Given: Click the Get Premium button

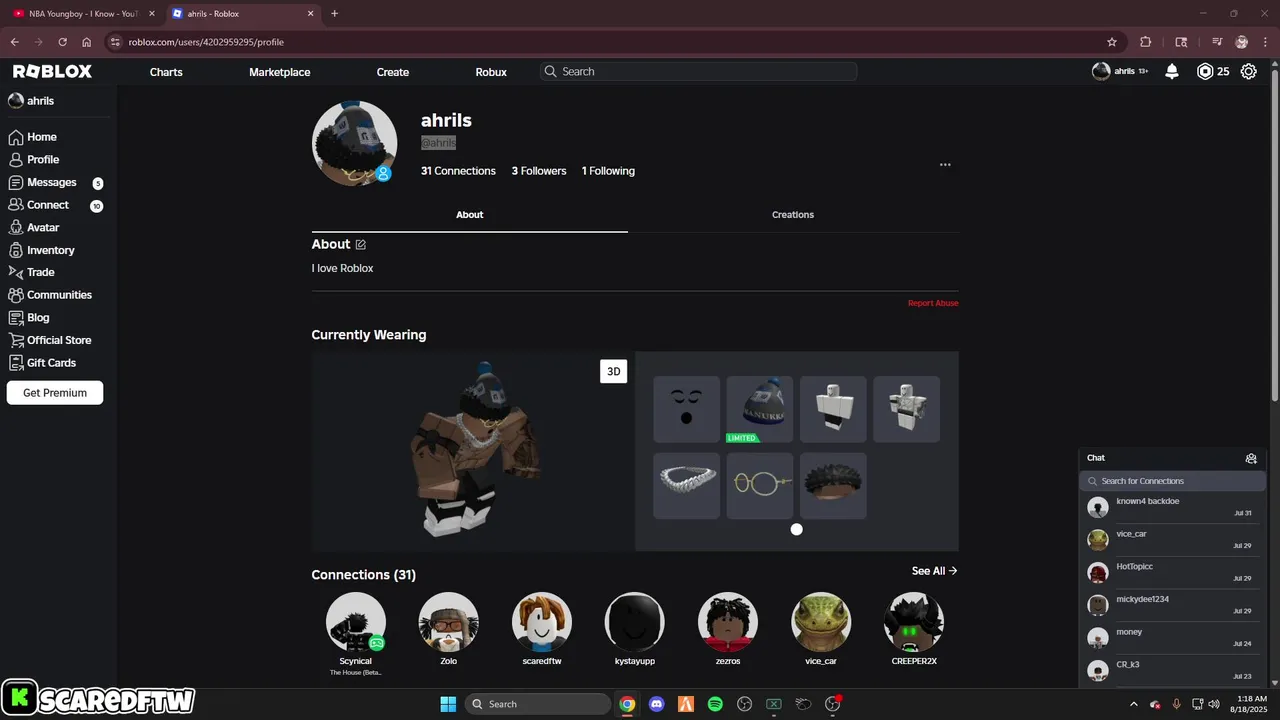Looking at the screenshot, I should tap(55, 393).
